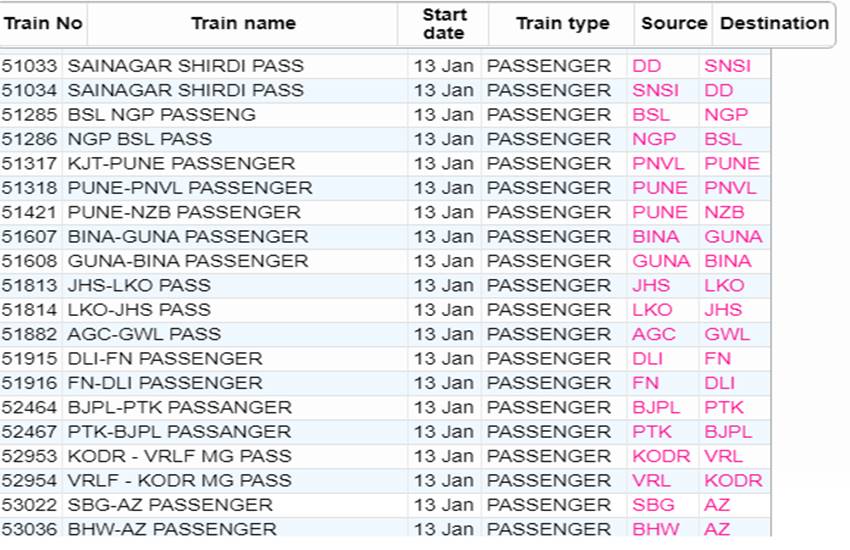Open GWL destination station link
Viewport: 850px width, 550px height.
pos(726,334)
